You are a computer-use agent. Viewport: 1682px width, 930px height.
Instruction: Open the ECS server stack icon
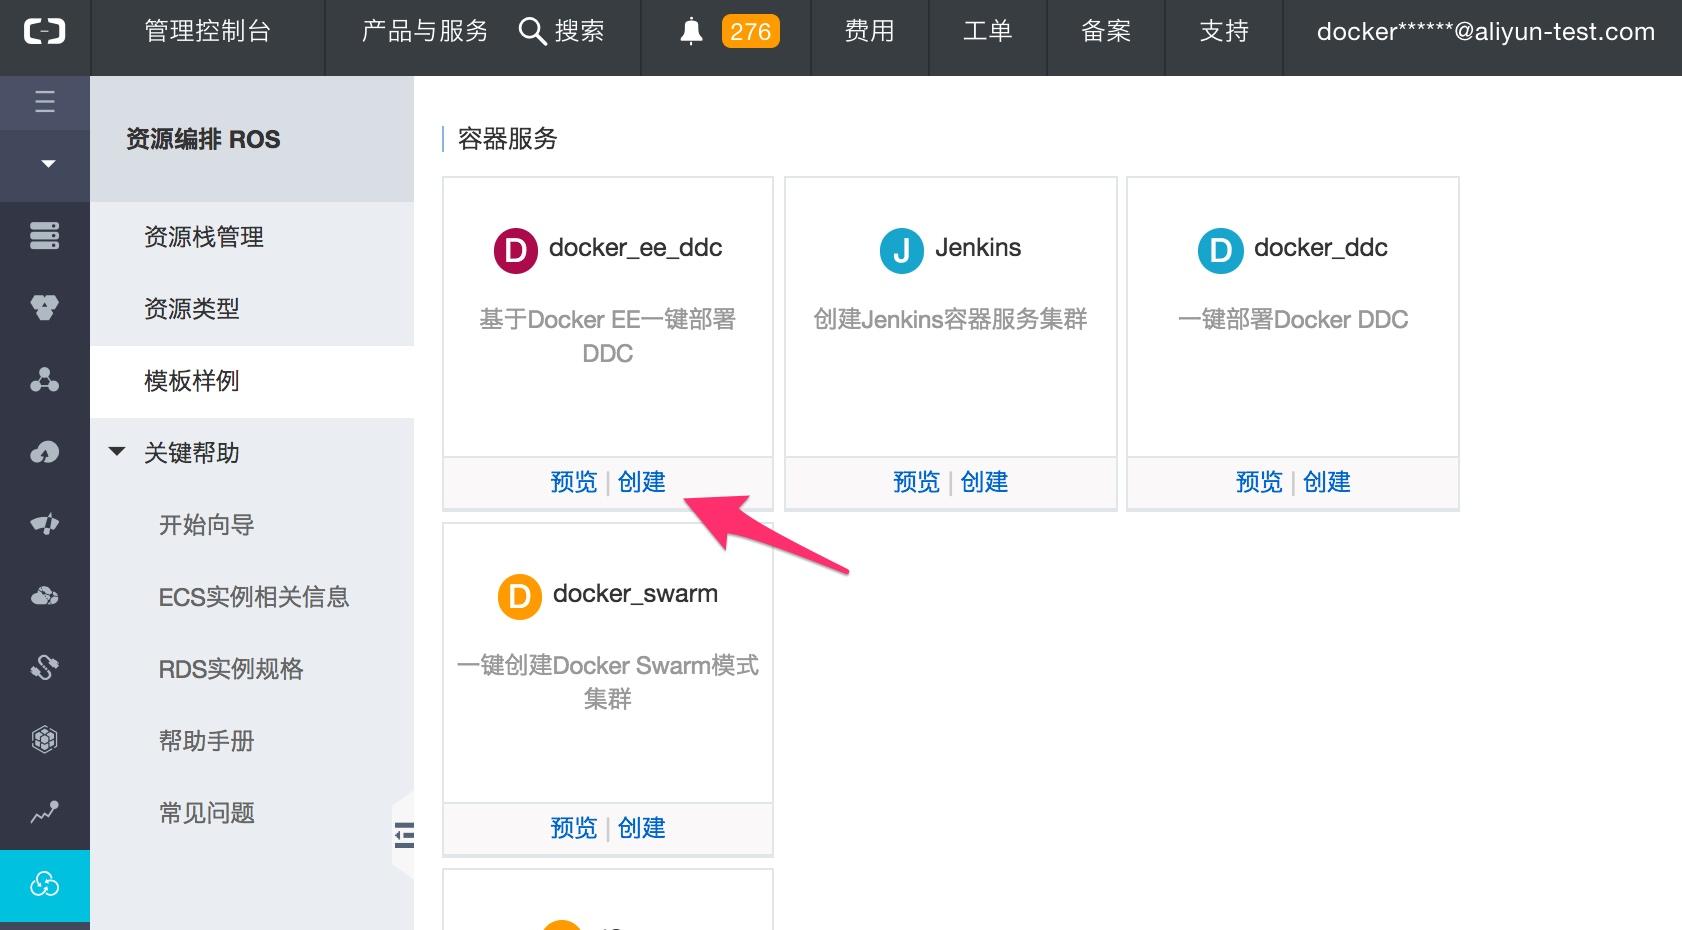44,236
